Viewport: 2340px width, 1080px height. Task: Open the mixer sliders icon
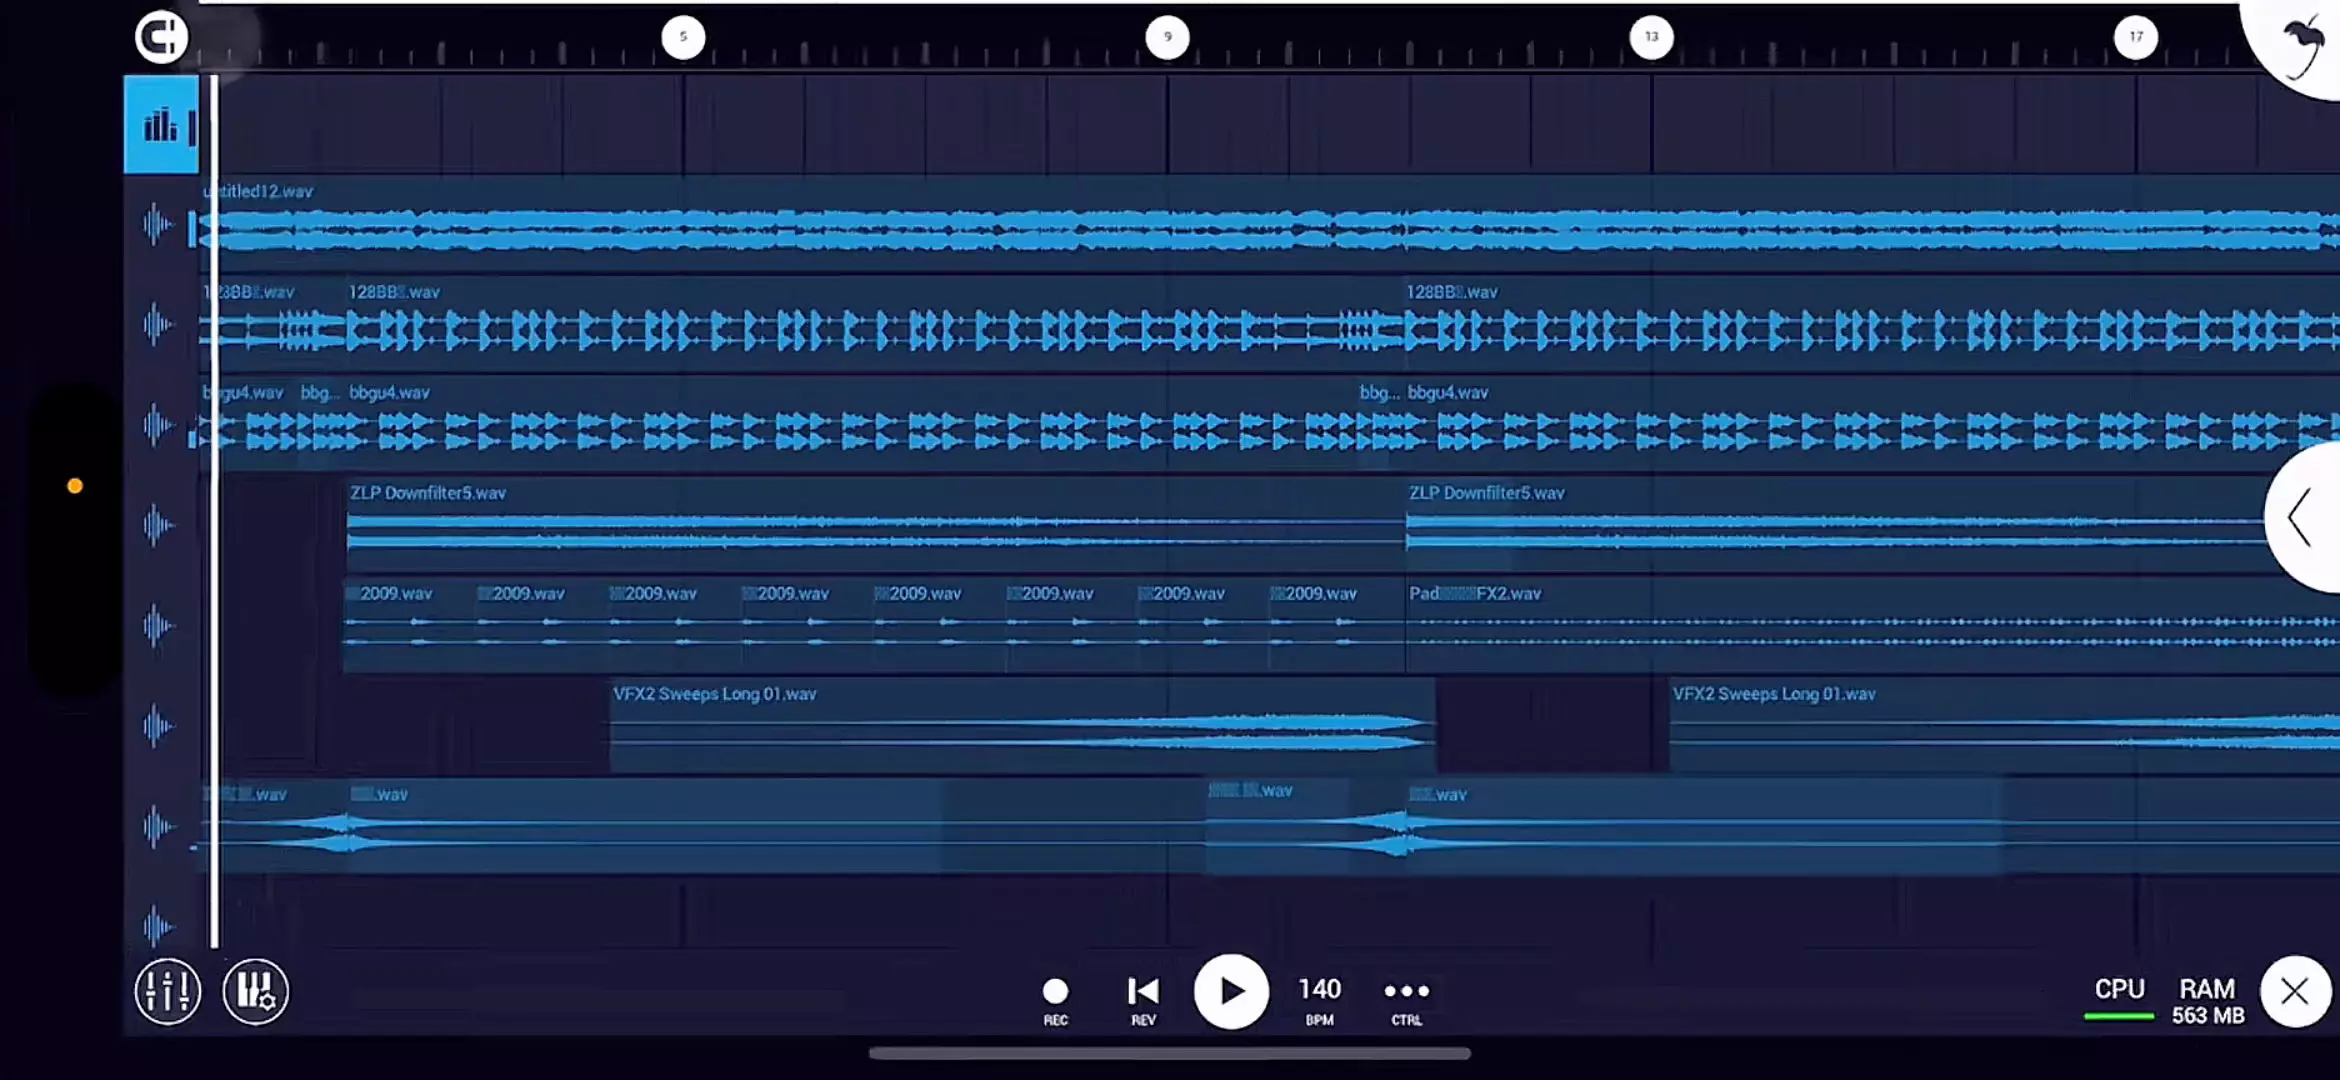167,991
